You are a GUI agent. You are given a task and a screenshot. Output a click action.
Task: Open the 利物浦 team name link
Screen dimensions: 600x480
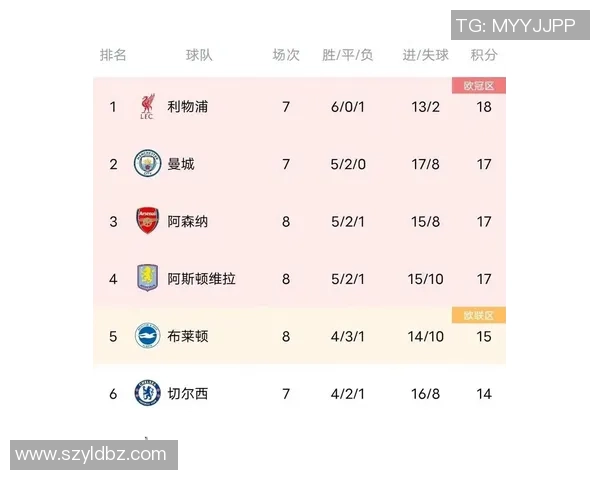(187, 106)
